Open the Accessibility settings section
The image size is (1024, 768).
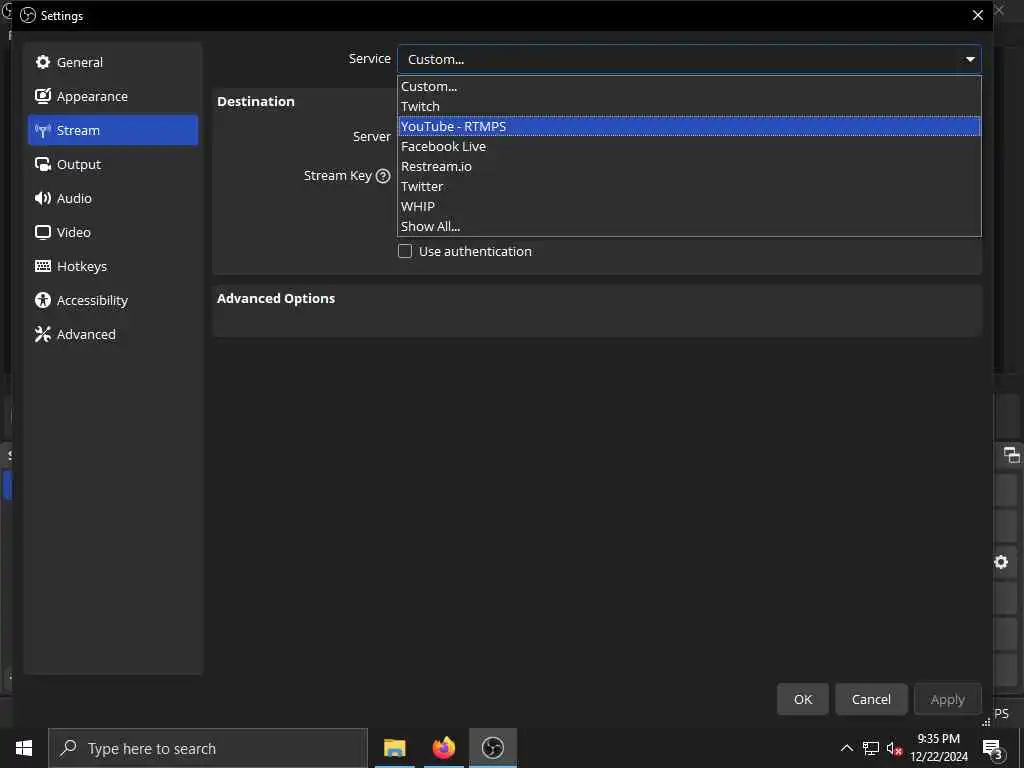pyautogui.click(x=112, y=300)
